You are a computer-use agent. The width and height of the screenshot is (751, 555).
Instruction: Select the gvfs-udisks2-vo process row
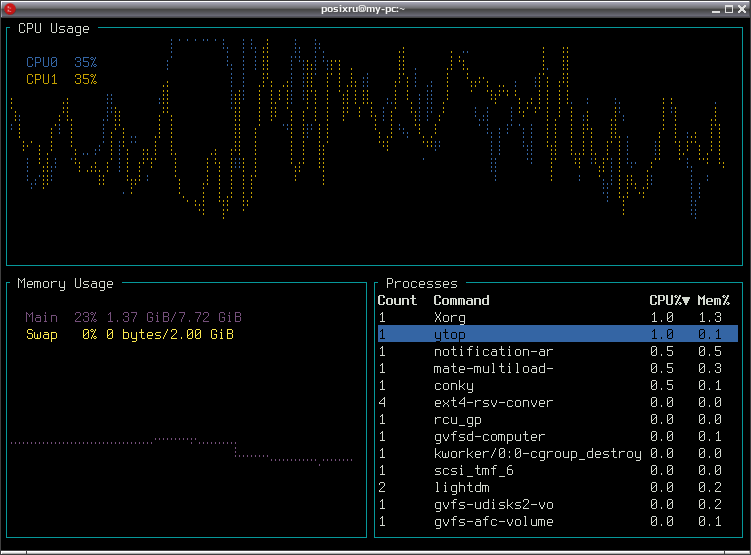coord(558,504)
